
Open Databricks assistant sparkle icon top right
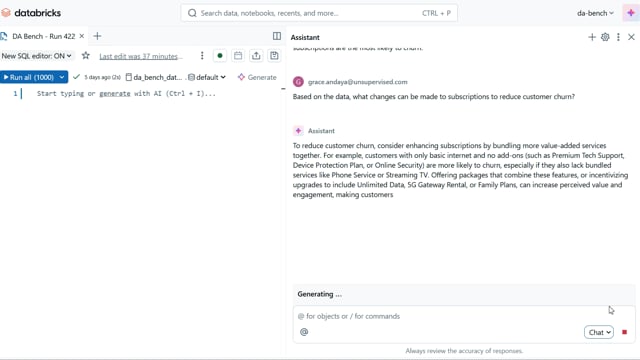pyautogui.click(x=631, y=13)
